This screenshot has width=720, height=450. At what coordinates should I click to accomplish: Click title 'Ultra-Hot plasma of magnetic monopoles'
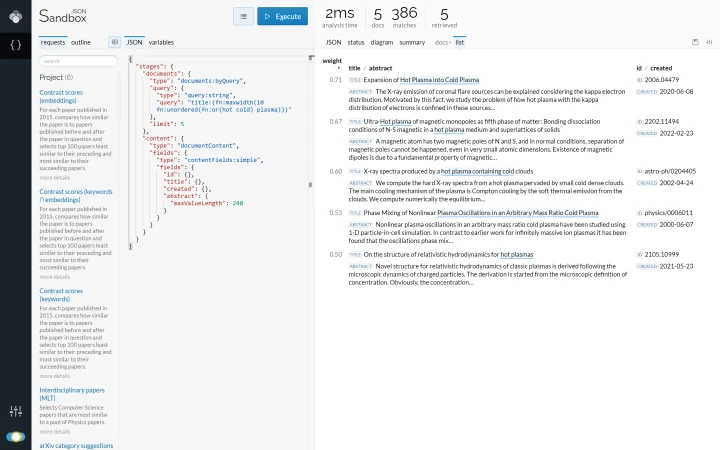click(474, 125)
